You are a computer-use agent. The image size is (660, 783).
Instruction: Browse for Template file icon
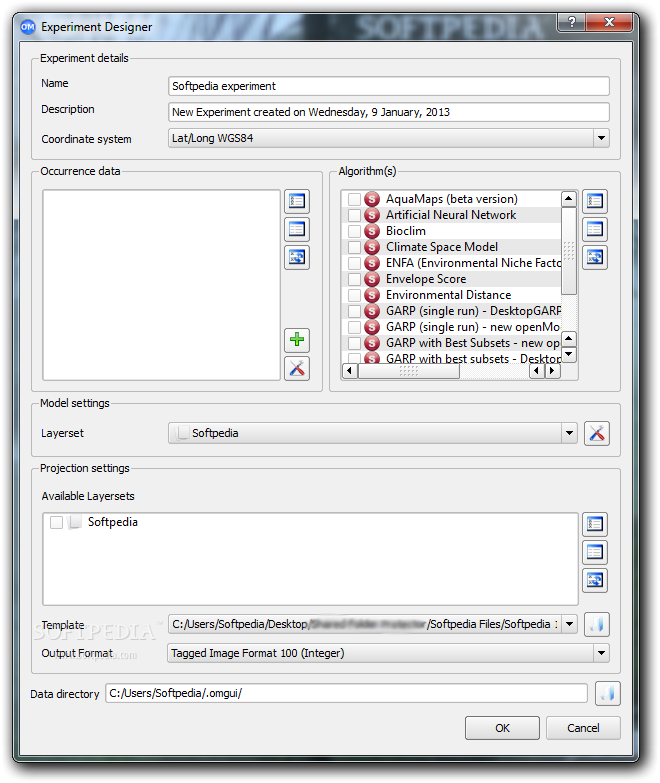click(597, 625)
